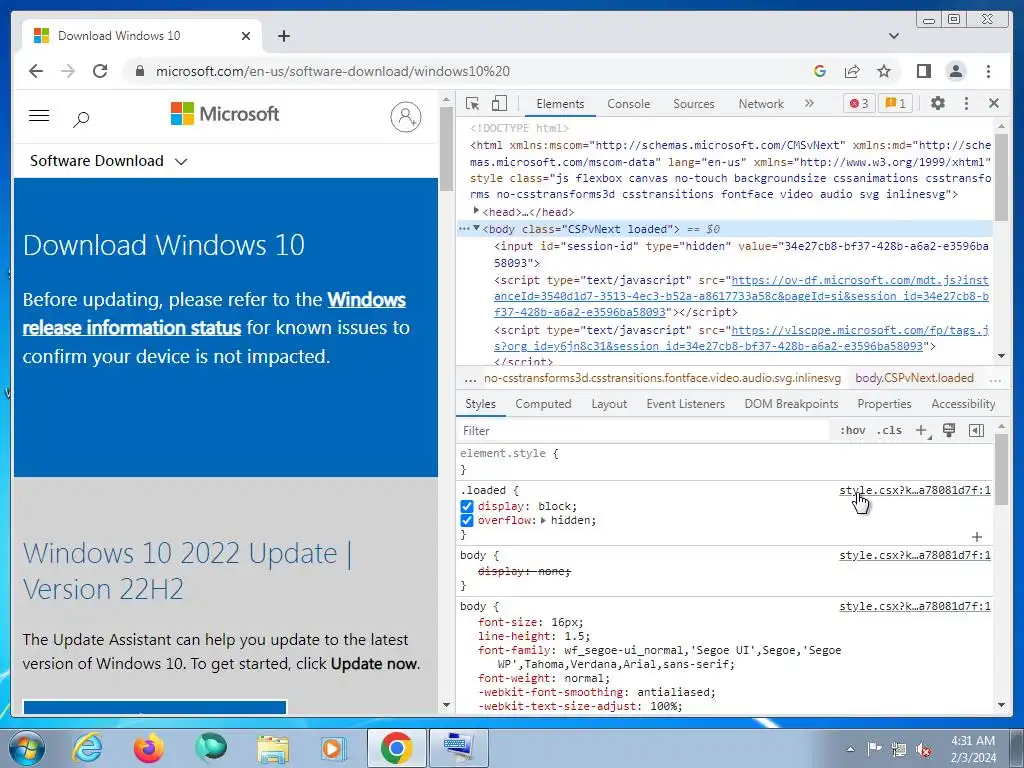Open Event Listeners pane tab
This screenshot has width=1024, height=768.
685,404
